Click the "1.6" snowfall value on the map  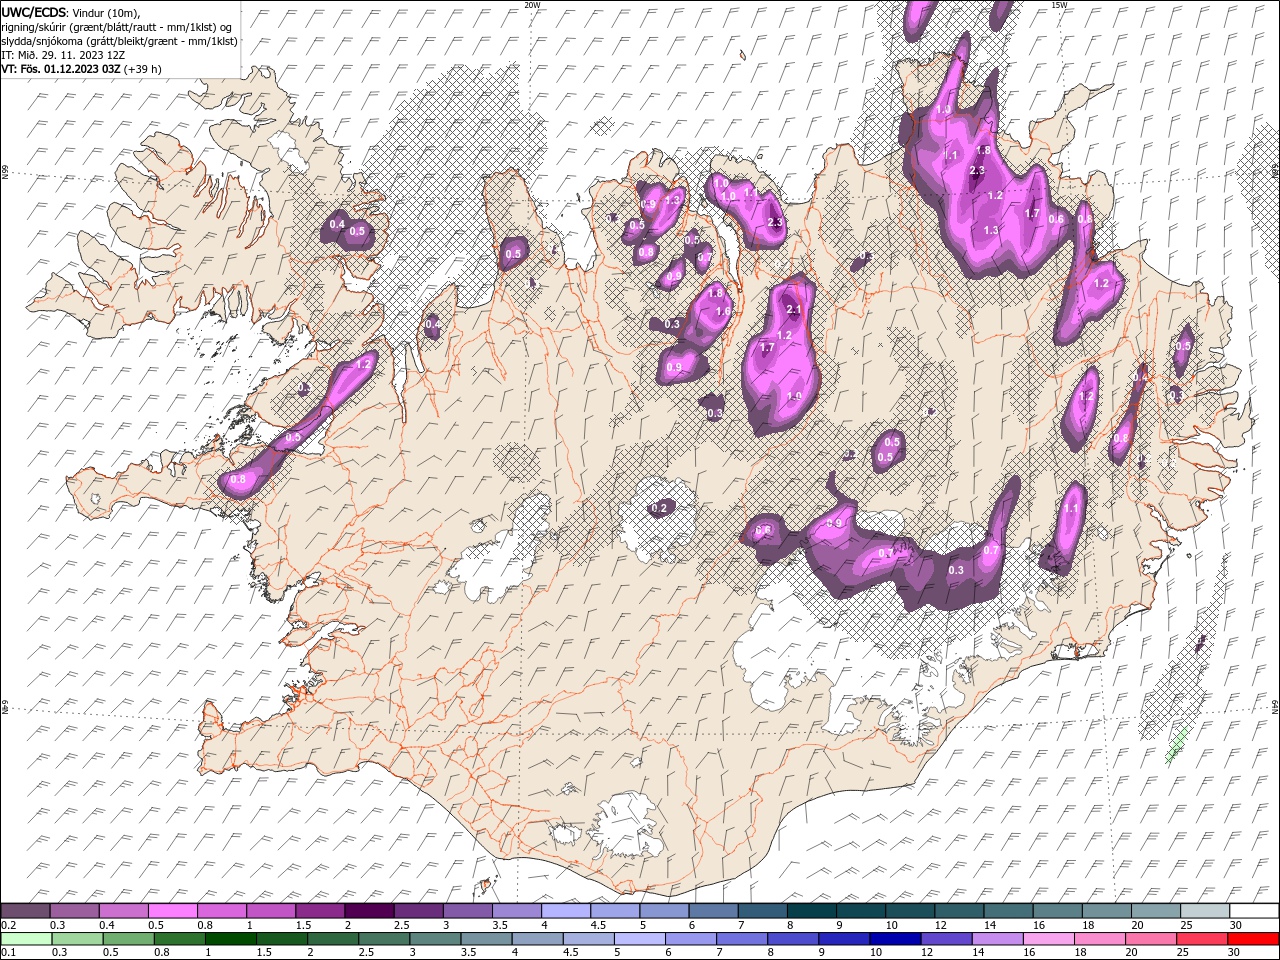click(x=723, y=312)
